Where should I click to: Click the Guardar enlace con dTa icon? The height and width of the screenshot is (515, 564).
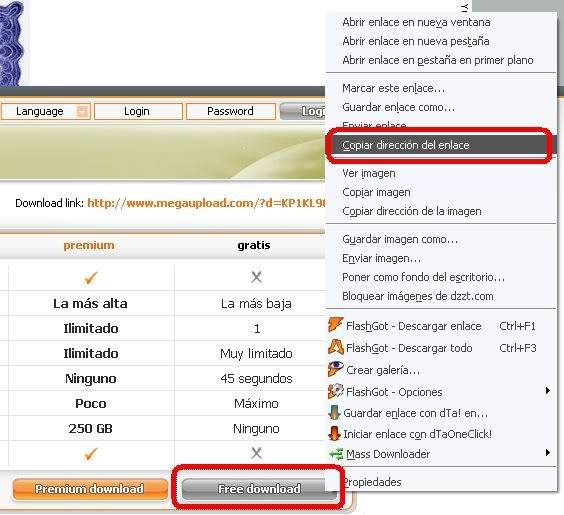335,413
